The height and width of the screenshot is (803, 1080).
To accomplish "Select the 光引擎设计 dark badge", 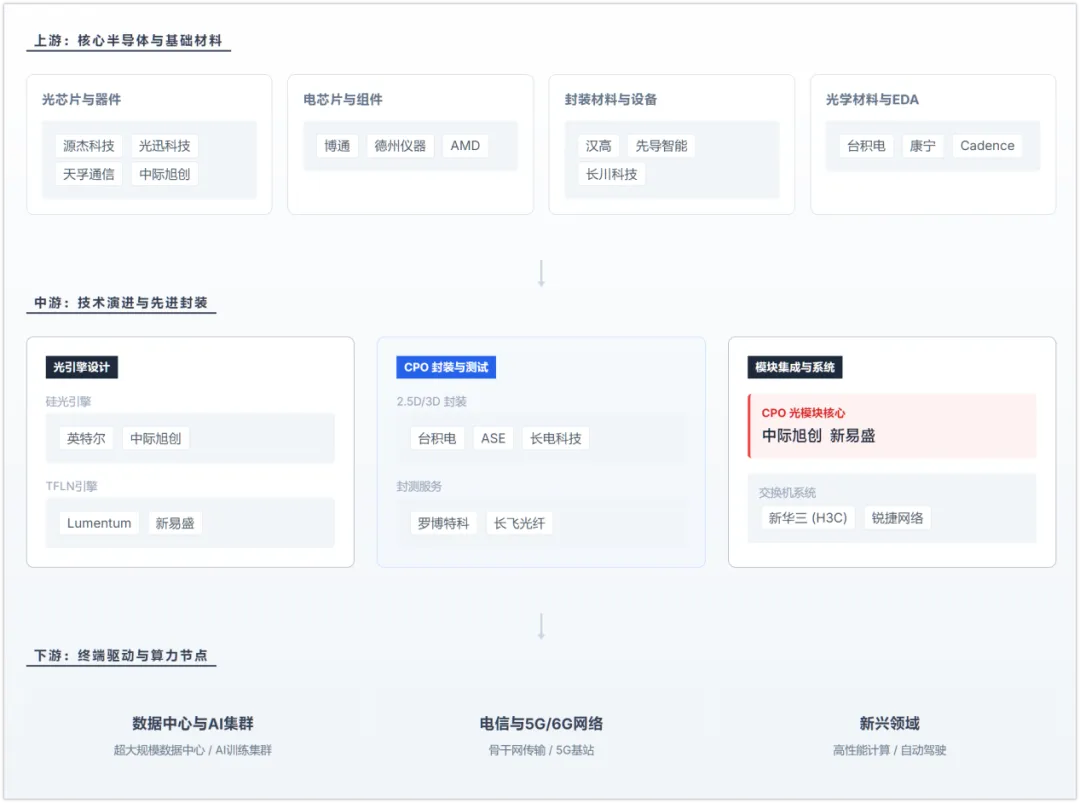I will [x=82, y=368].
